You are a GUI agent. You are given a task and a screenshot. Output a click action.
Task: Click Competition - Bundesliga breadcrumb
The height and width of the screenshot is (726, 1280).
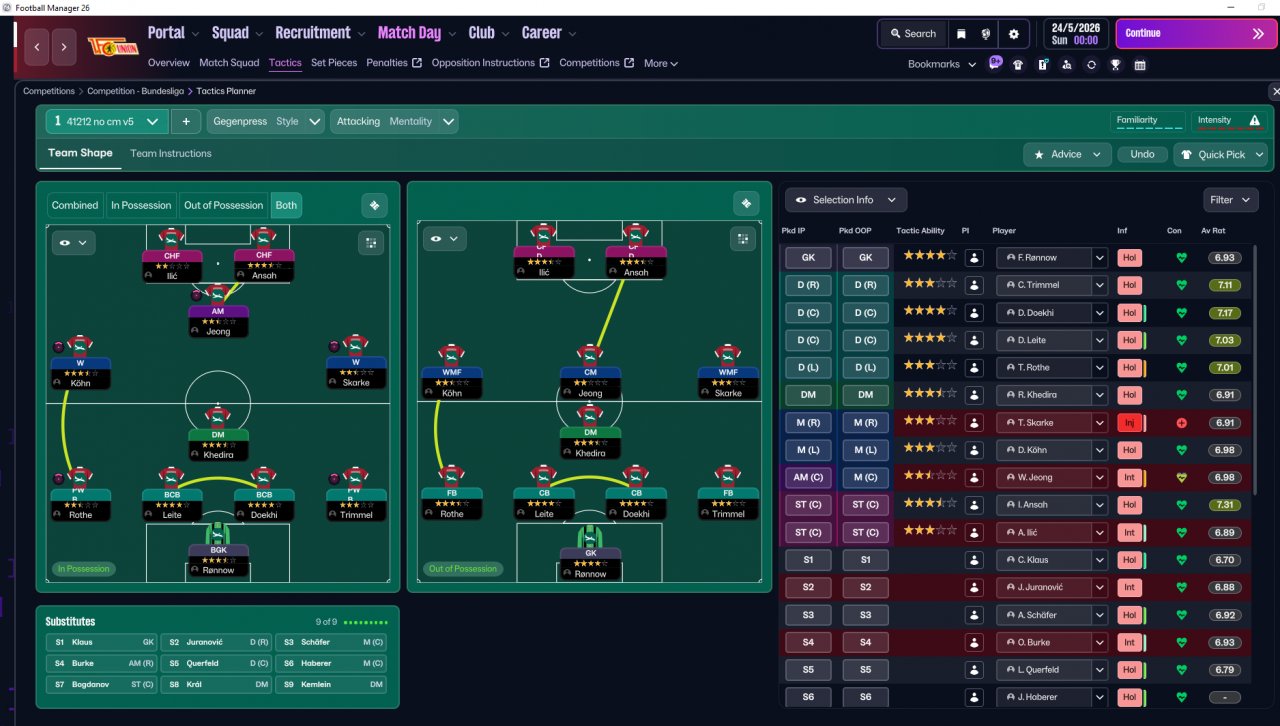coord(134,91)
